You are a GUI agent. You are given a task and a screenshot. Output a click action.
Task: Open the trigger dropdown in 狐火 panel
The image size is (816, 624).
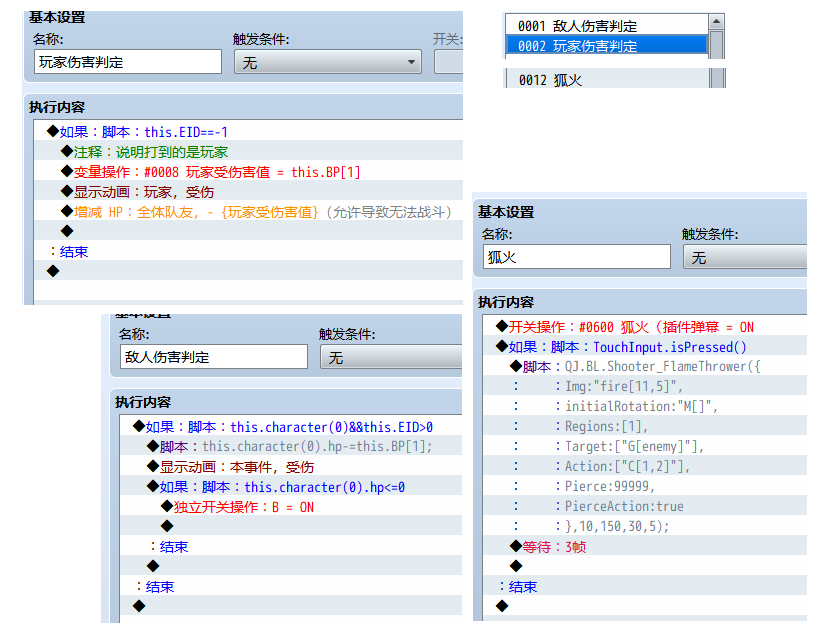745,258
